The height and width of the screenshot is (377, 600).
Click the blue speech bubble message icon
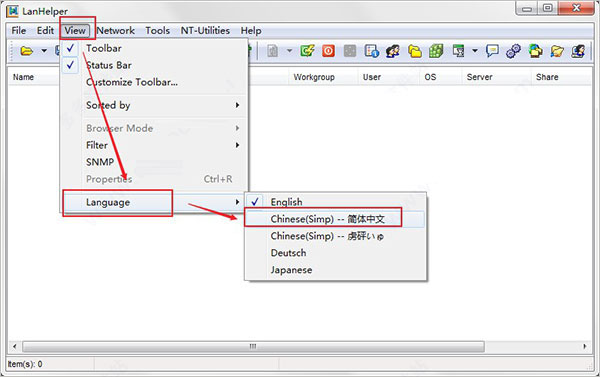click(x=492, y=51)
